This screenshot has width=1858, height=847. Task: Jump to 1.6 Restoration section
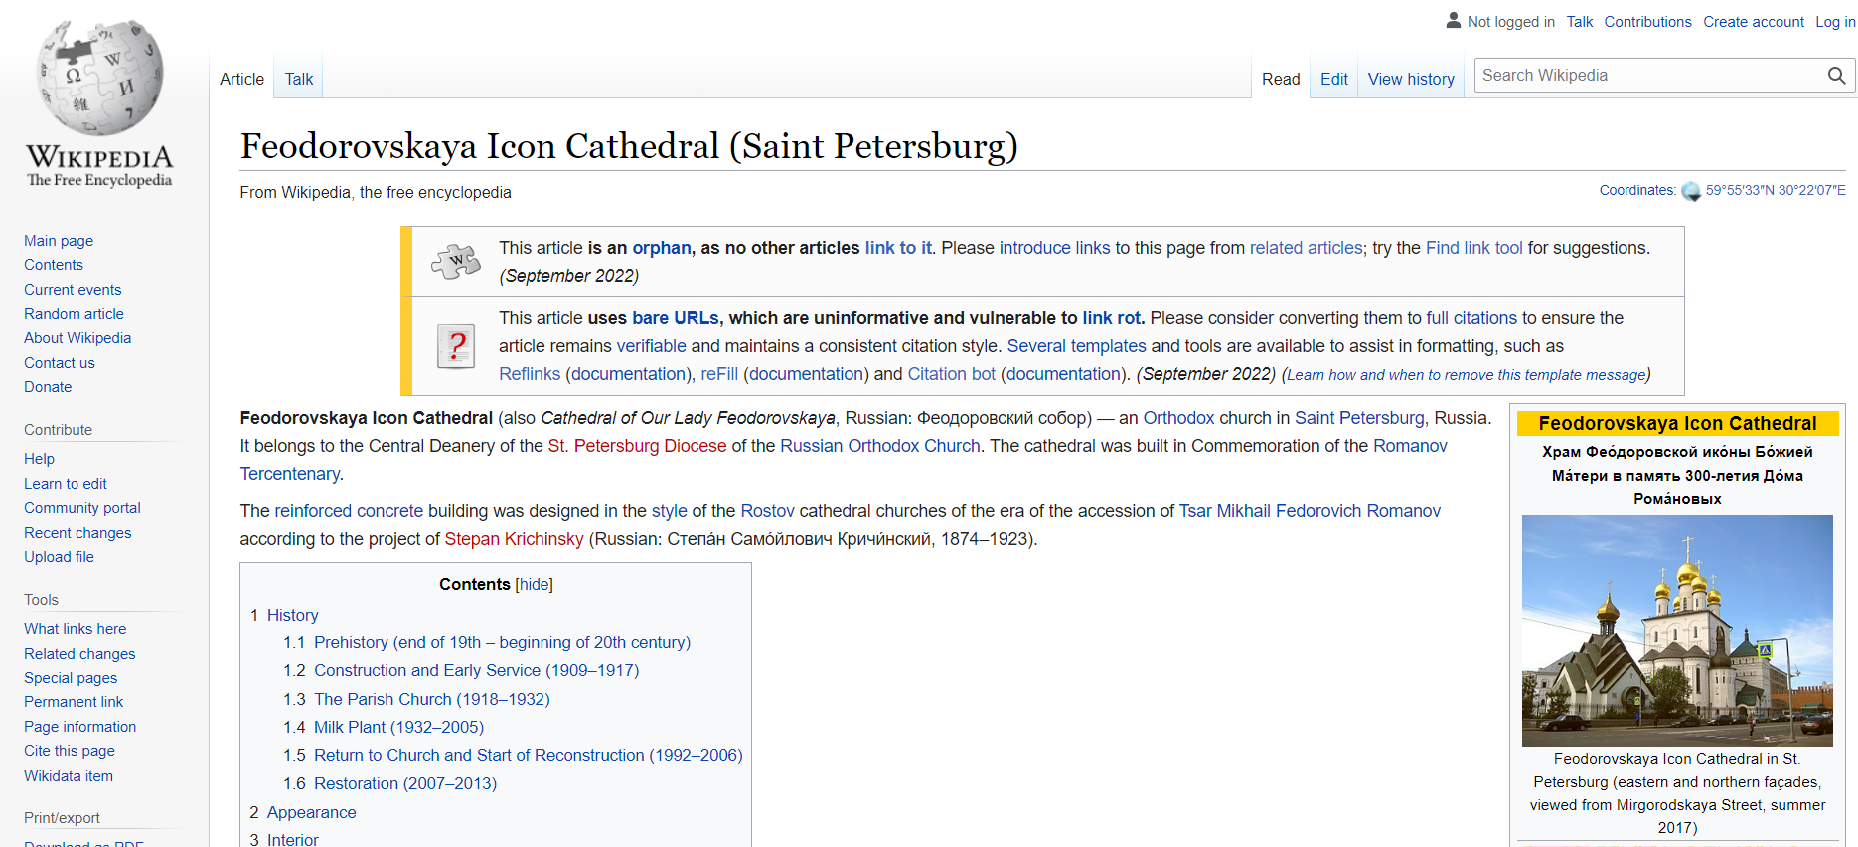point(390,784)
